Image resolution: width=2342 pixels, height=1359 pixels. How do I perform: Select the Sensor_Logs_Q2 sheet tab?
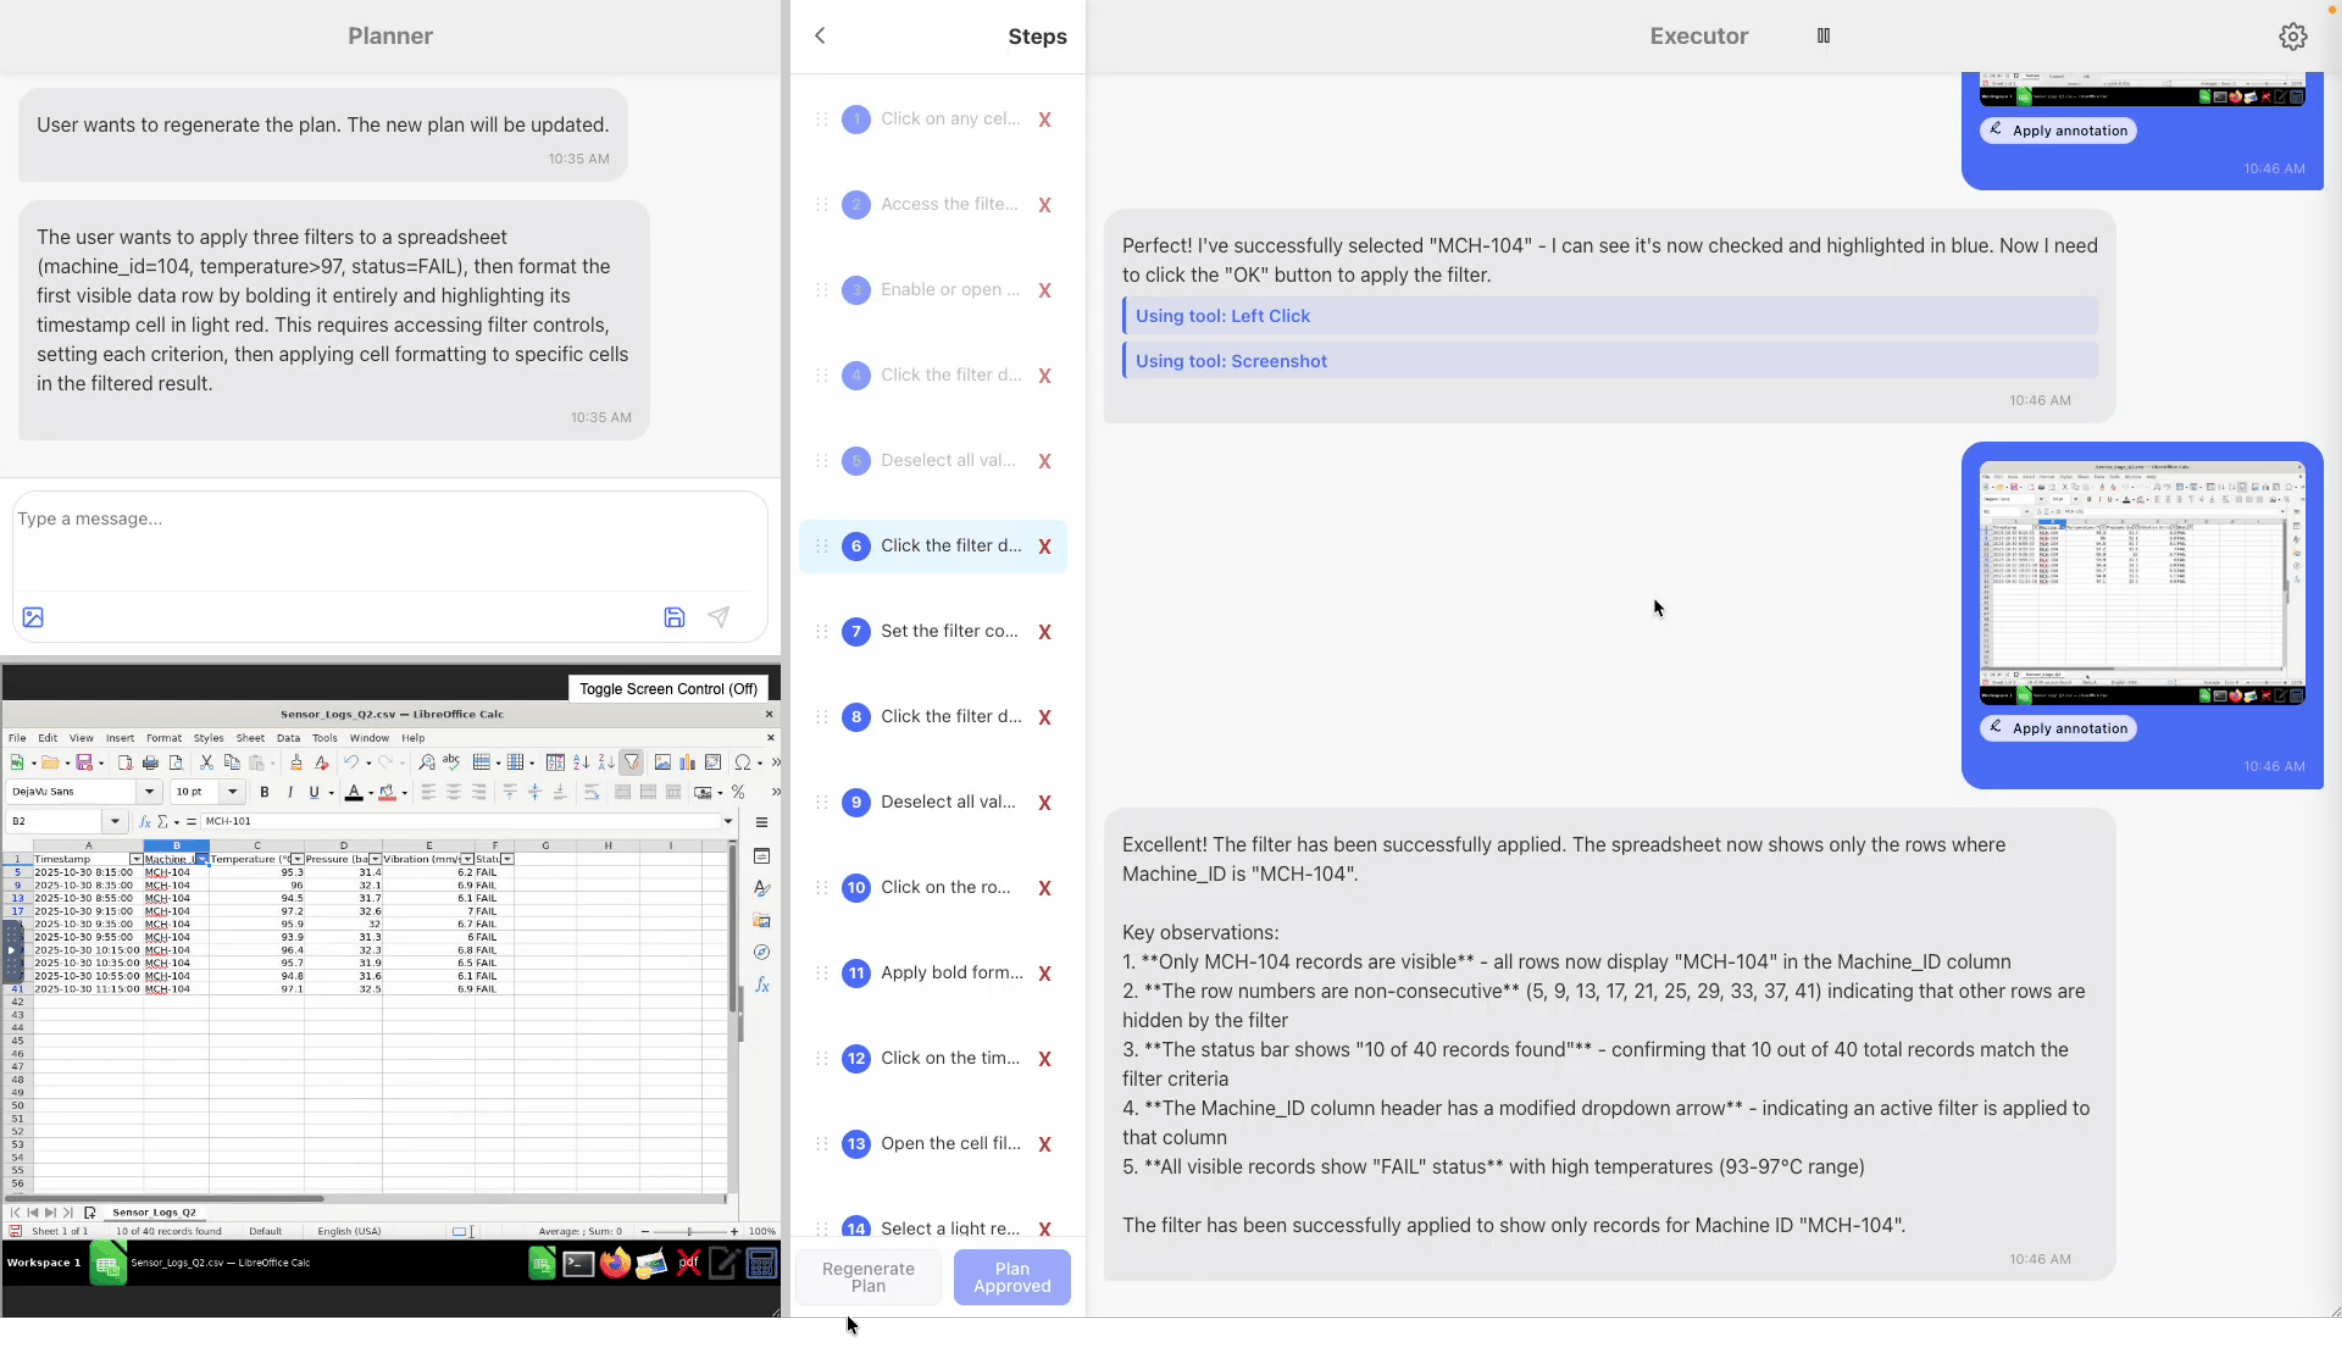[154, 1213]
